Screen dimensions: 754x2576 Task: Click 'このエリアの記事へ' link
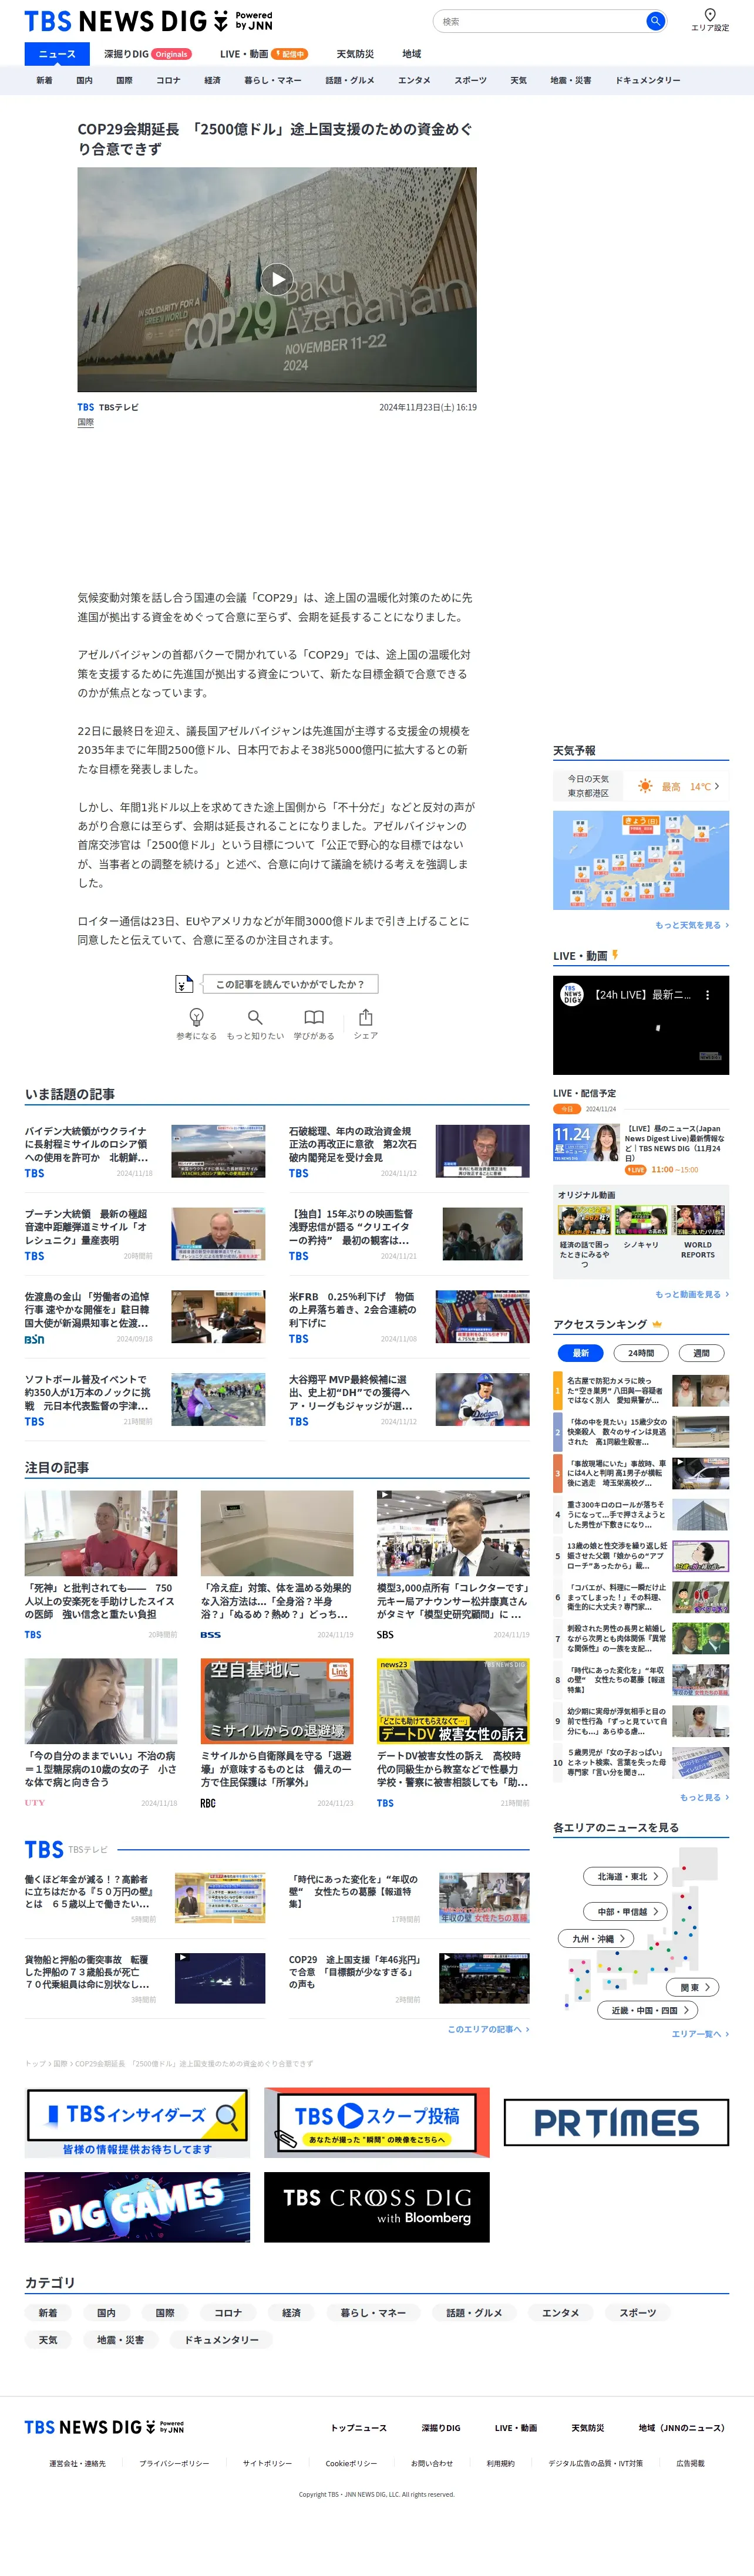[488, 2029]
